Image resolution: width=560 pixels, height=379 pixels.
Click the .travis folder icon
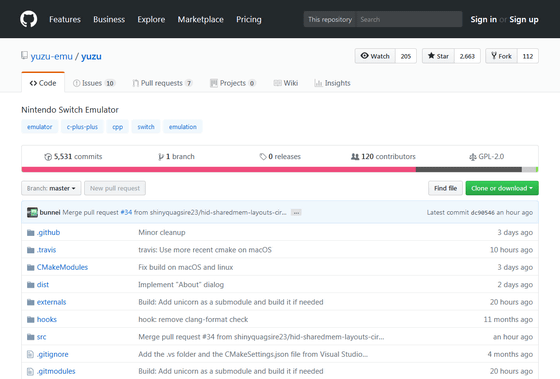(31, 250)
